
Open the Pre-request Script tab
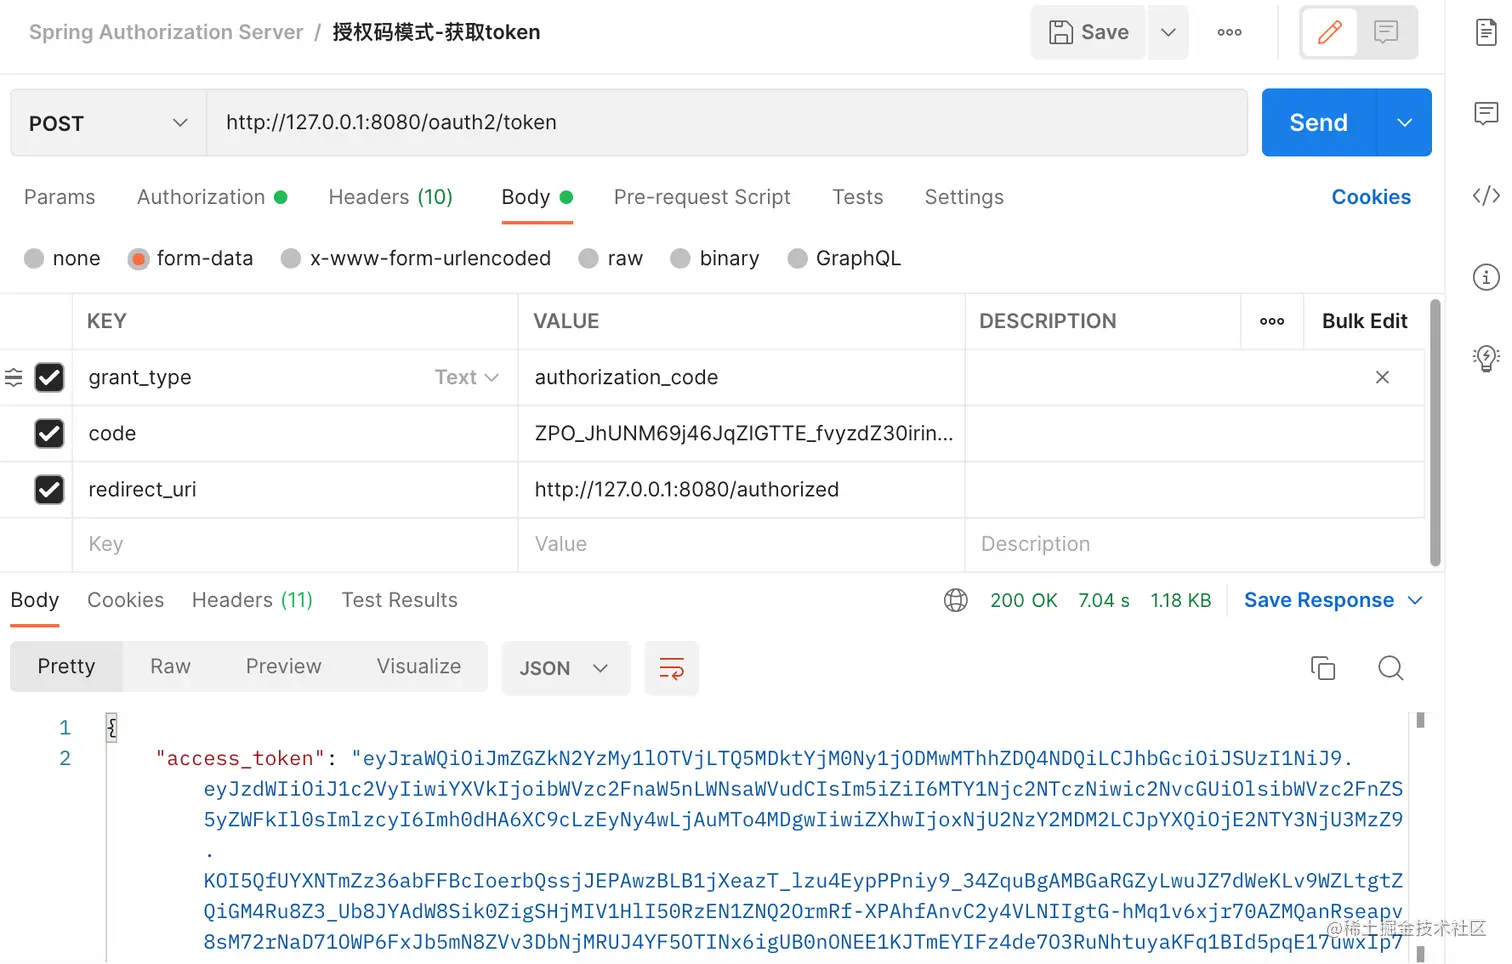tap(702, 197)
